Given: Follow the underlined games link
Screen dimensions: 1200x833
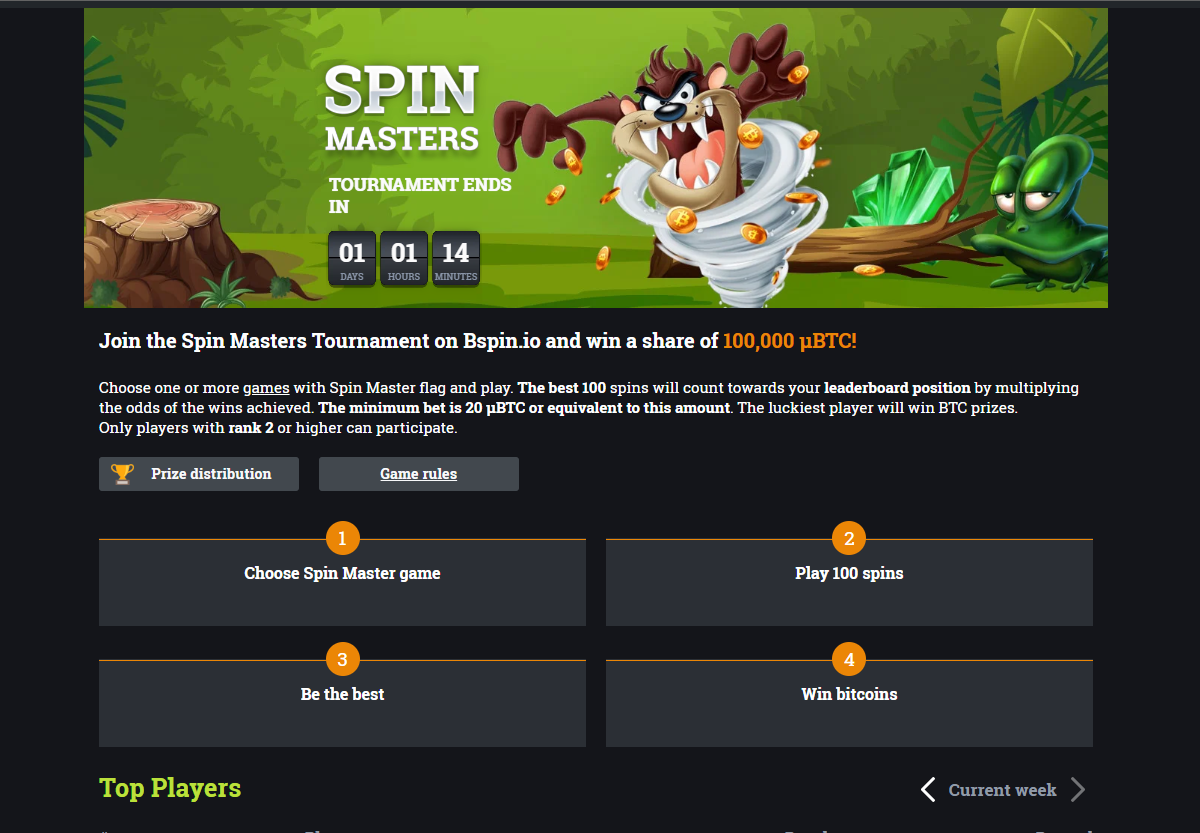Looking at the screenshot, I should pyautogui.click(x=266, y=388).
